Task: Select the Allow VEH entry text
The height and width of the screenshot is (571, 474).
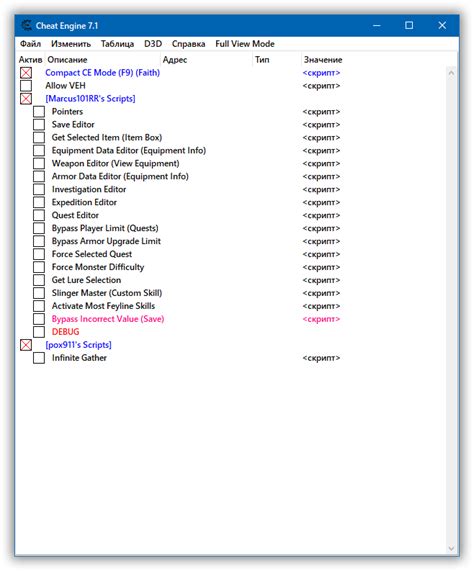Action: pos(66,86)
